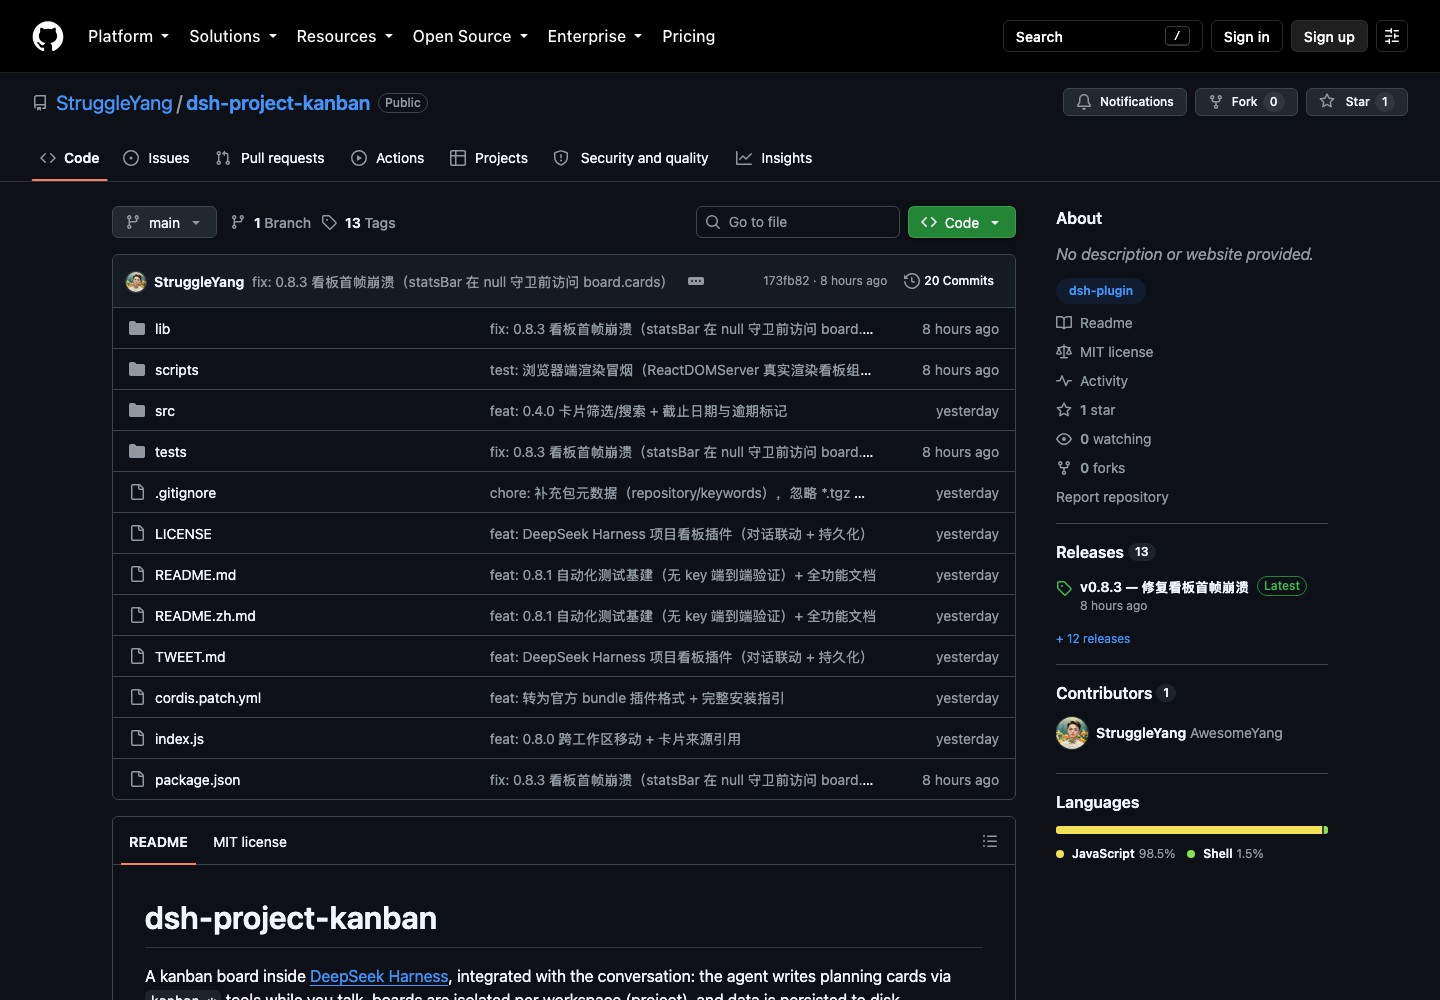Click the MIT license scale icon
The image size is (1440, 1000).
coord(1064,352)
